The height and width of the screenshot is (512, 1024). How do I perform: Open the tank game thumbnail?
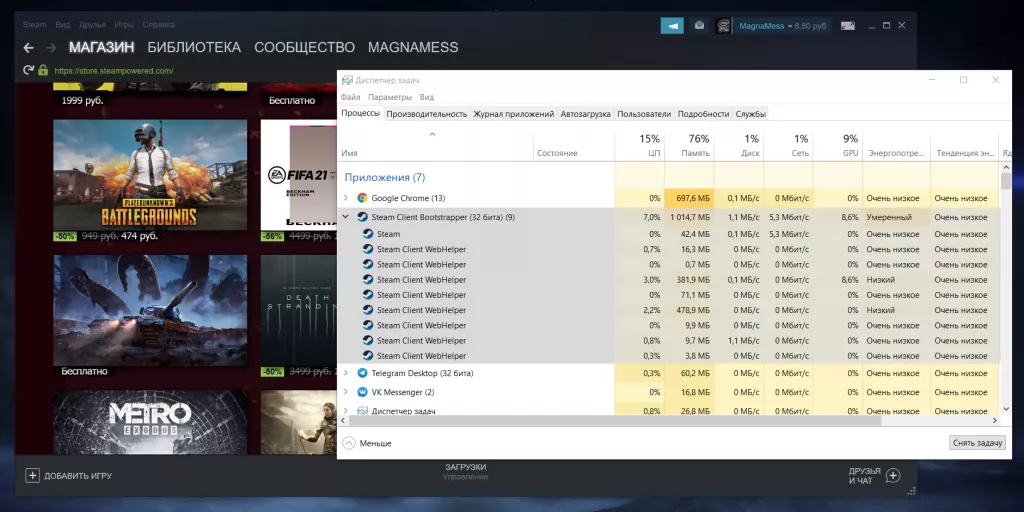click(150, 310)
